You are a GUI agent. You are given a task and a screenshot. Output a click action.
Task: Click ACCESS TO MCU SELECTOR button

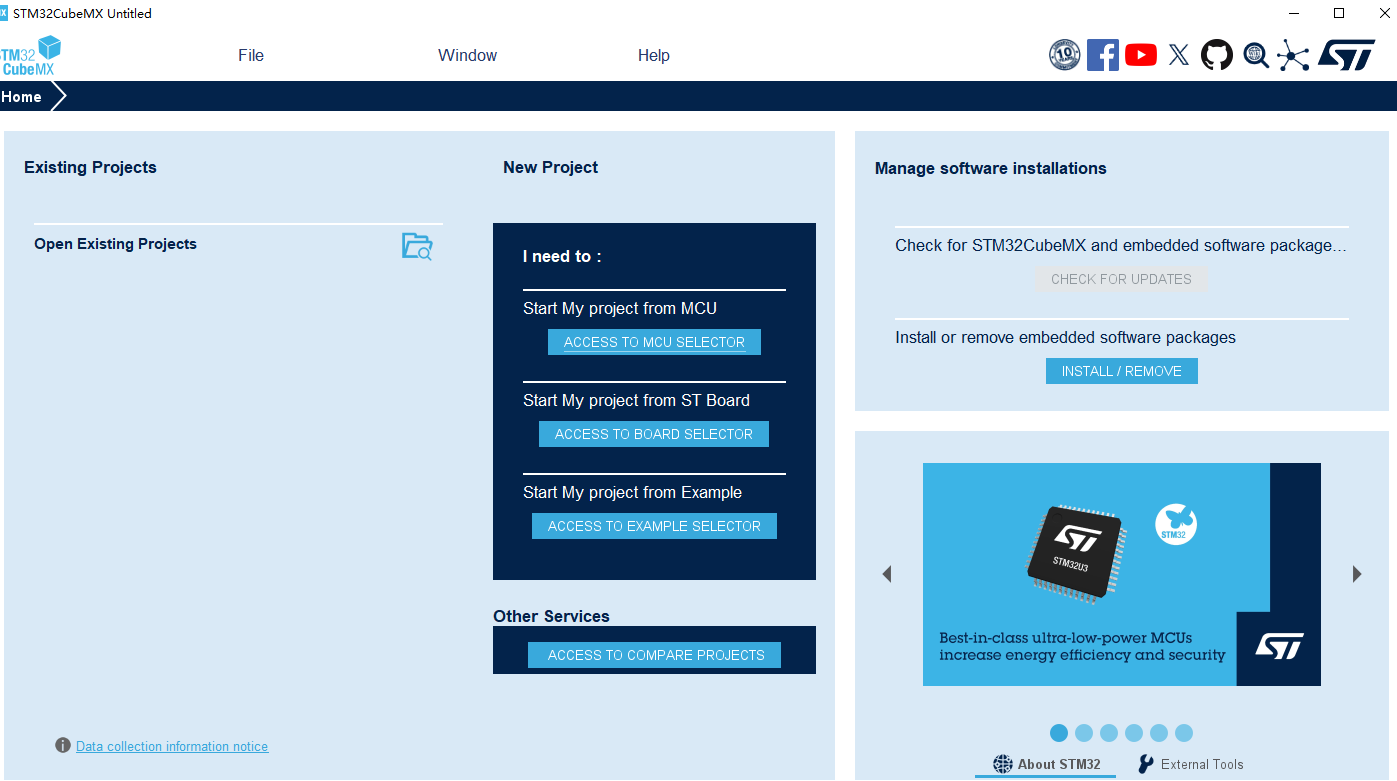click(x=654, y=342)
